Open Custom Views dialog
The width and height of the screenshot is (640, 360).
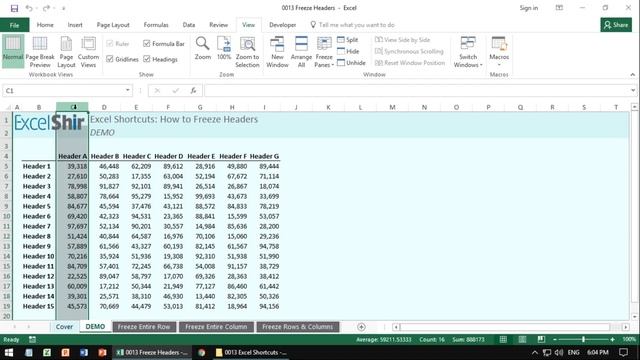[x=88, y=51]
